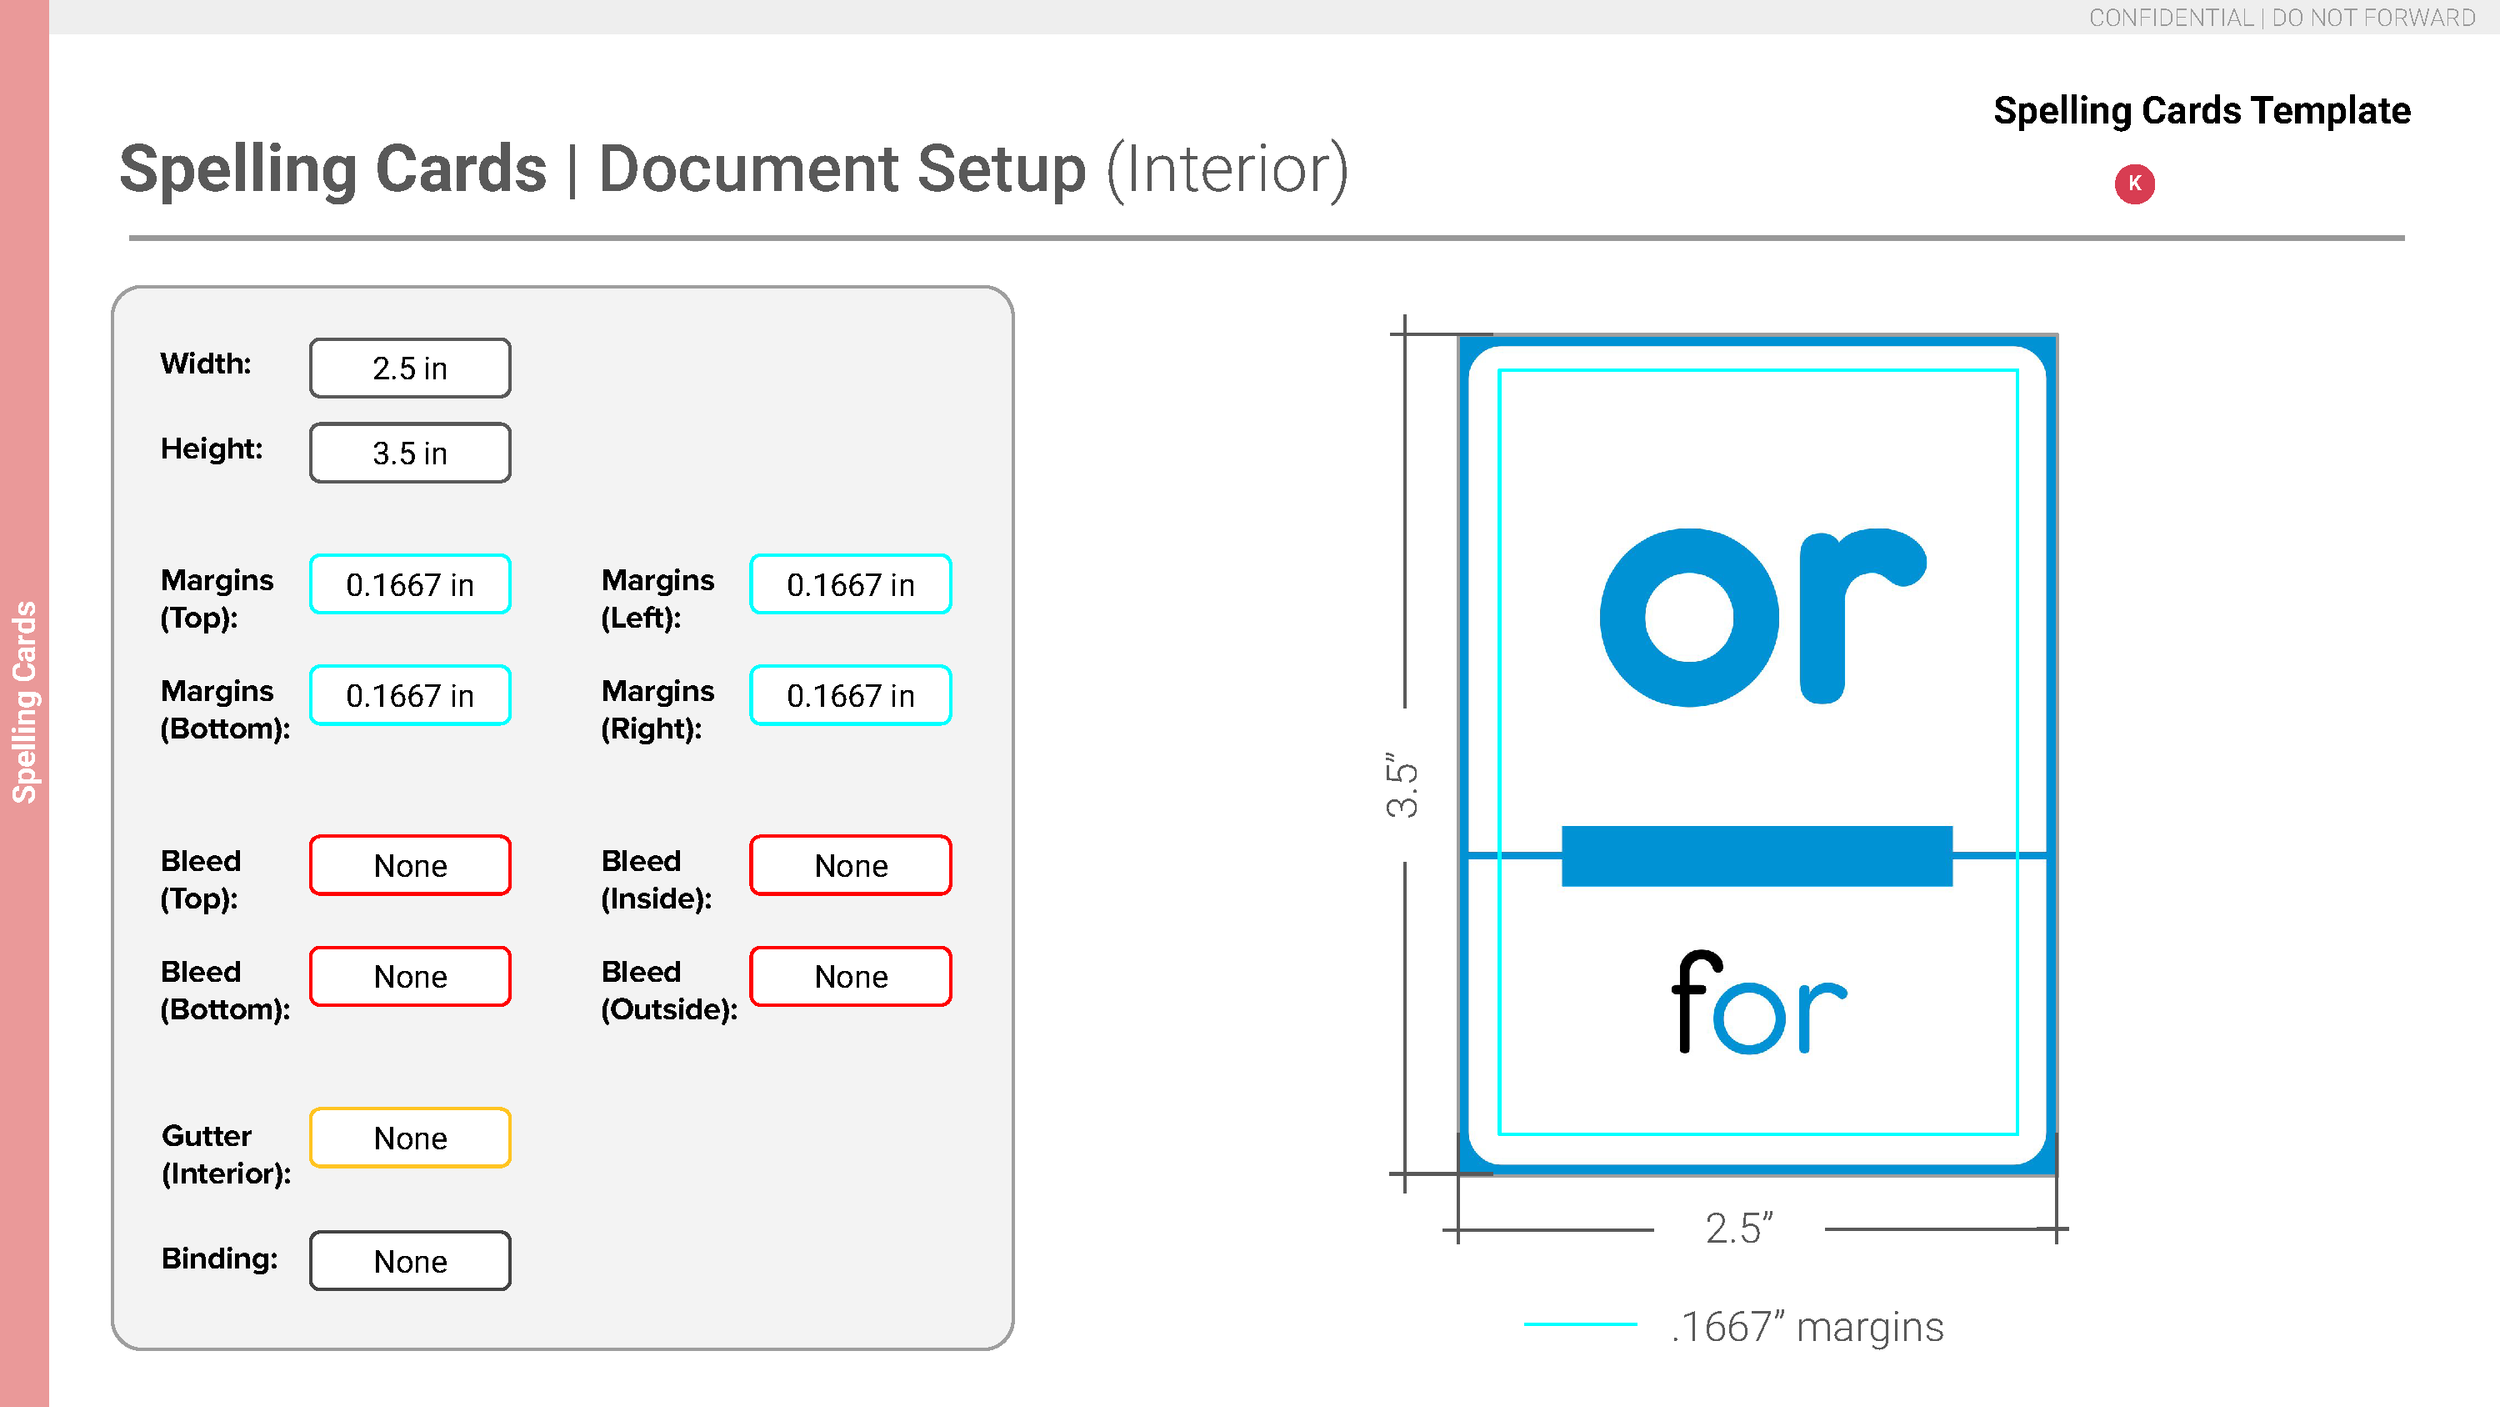Click the blue rectangle bar on card
Viewport: 2500px width, 1407px height.
tap(1757, 856)
